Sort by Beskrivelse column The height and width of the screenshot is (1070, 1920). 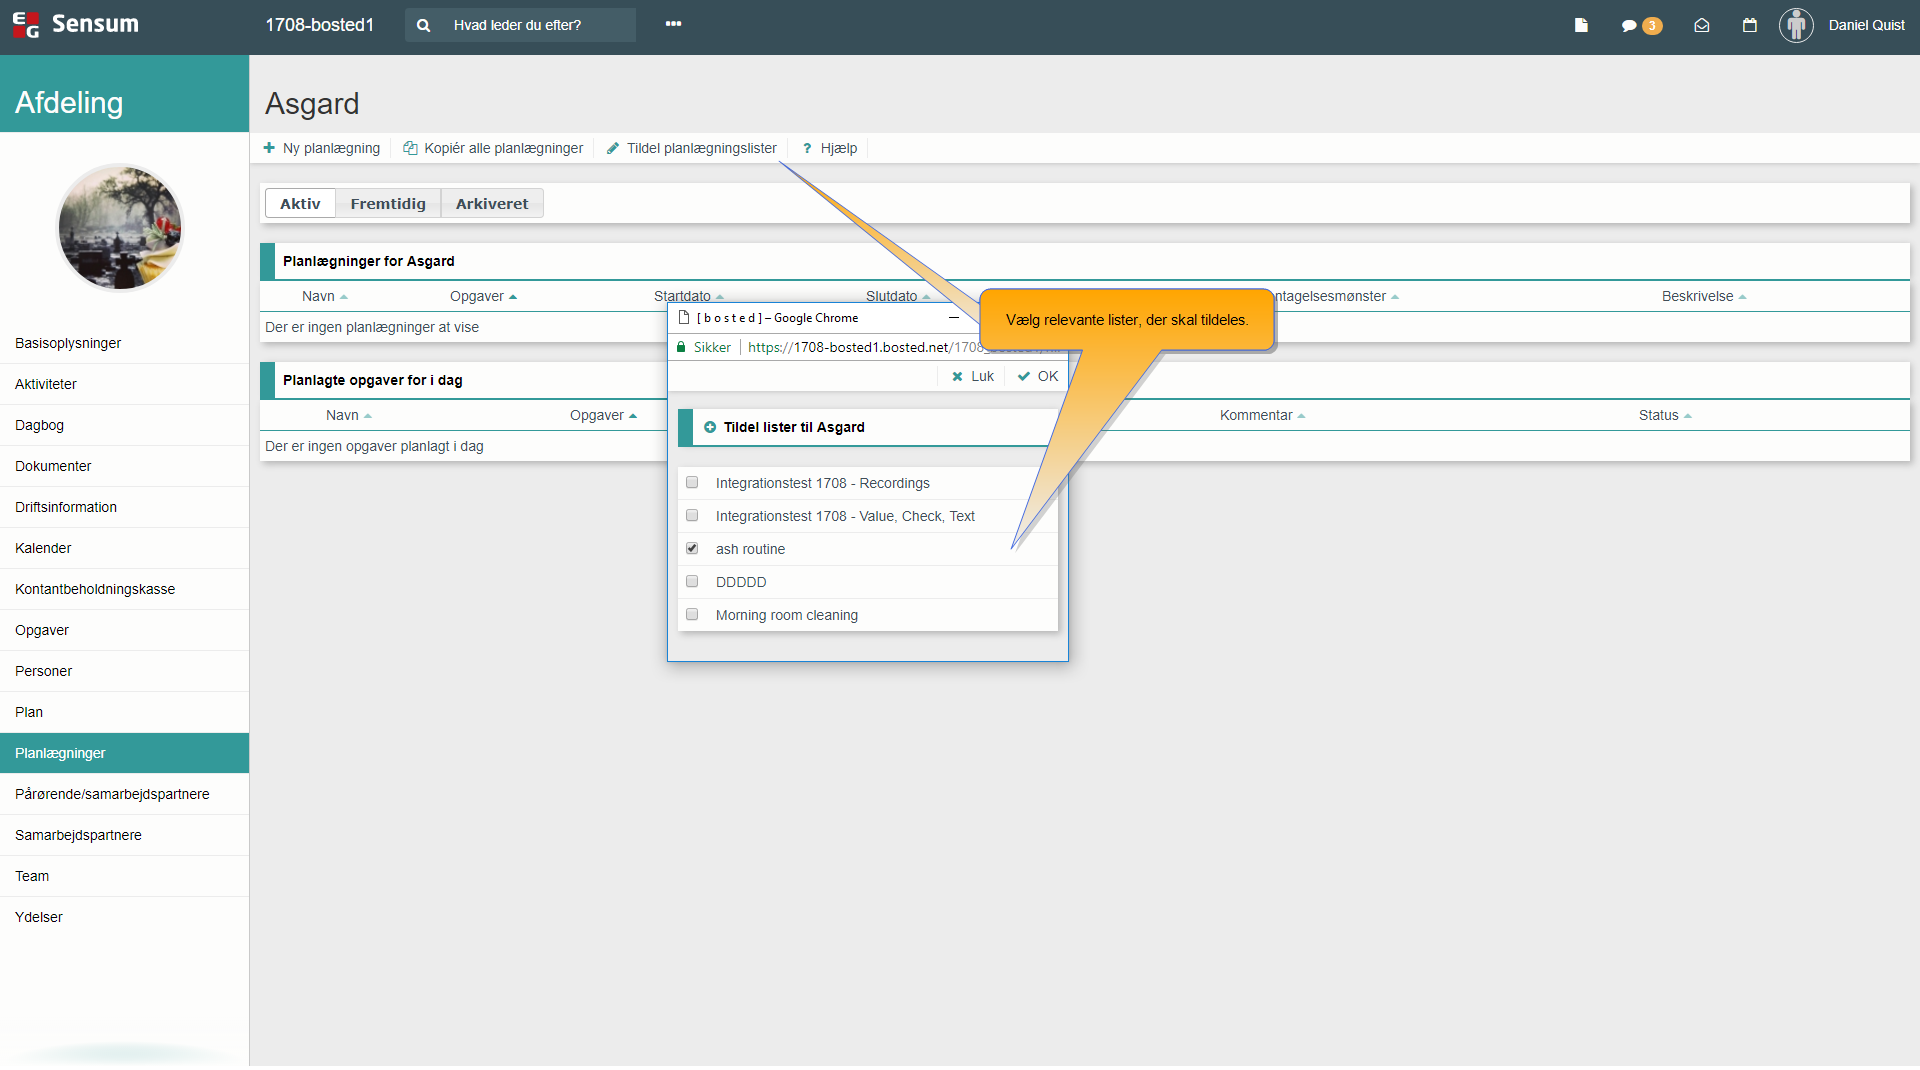tap(1704, 296)
